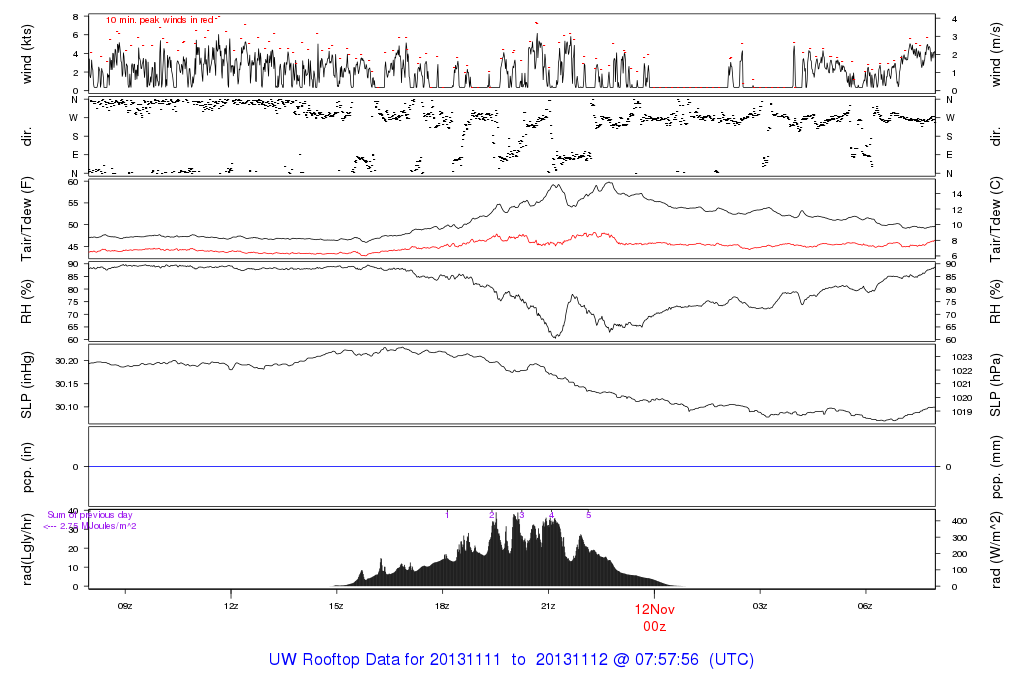Select the 15z tick on time axis
This screenshot has width=1024, height=700.
coord(336,606)
